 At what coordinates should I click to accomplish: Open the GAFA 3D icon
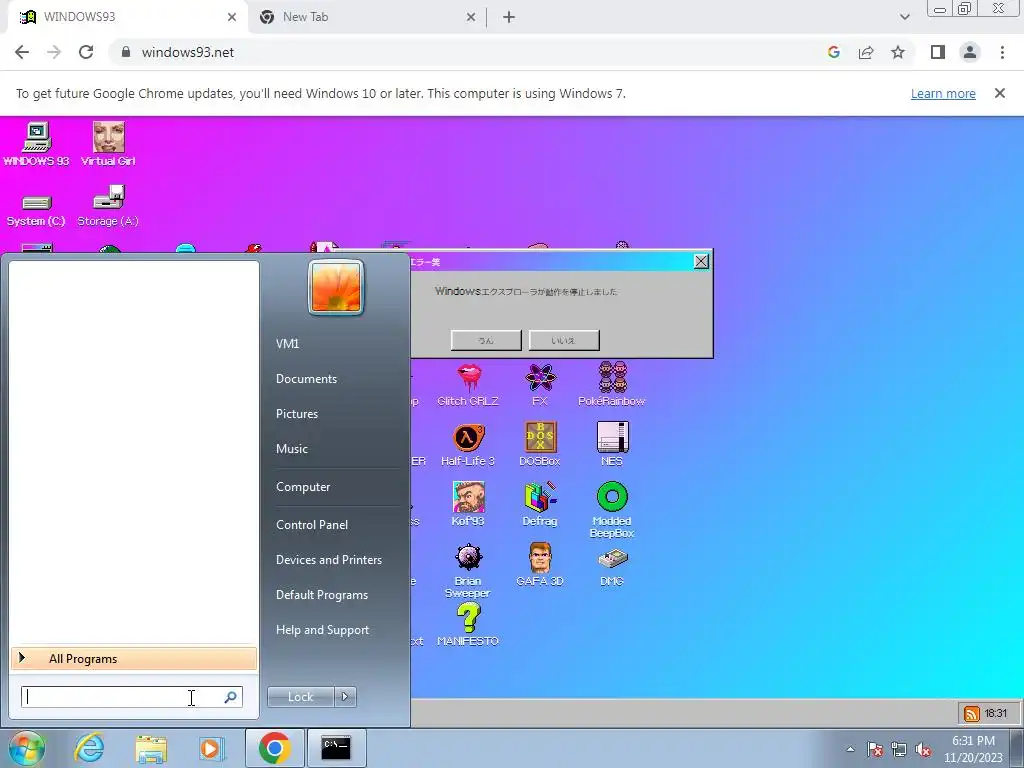[x=540, y=565]
